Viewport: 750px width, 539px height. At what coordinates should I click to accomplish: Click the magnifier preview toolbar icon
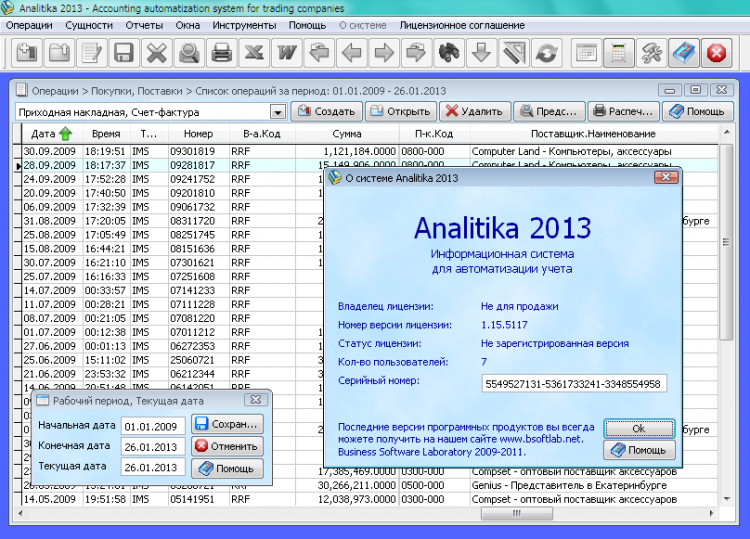(189, 53)
